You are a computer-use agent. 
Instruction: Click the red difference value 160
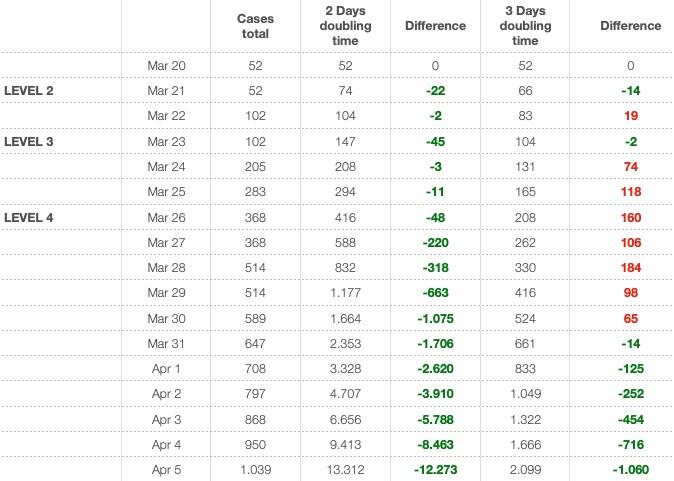coord(630,217)
